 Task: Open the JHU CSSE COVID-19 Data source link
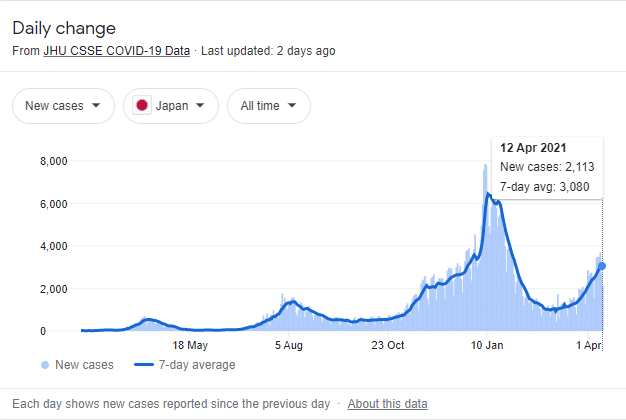(116, 50)
